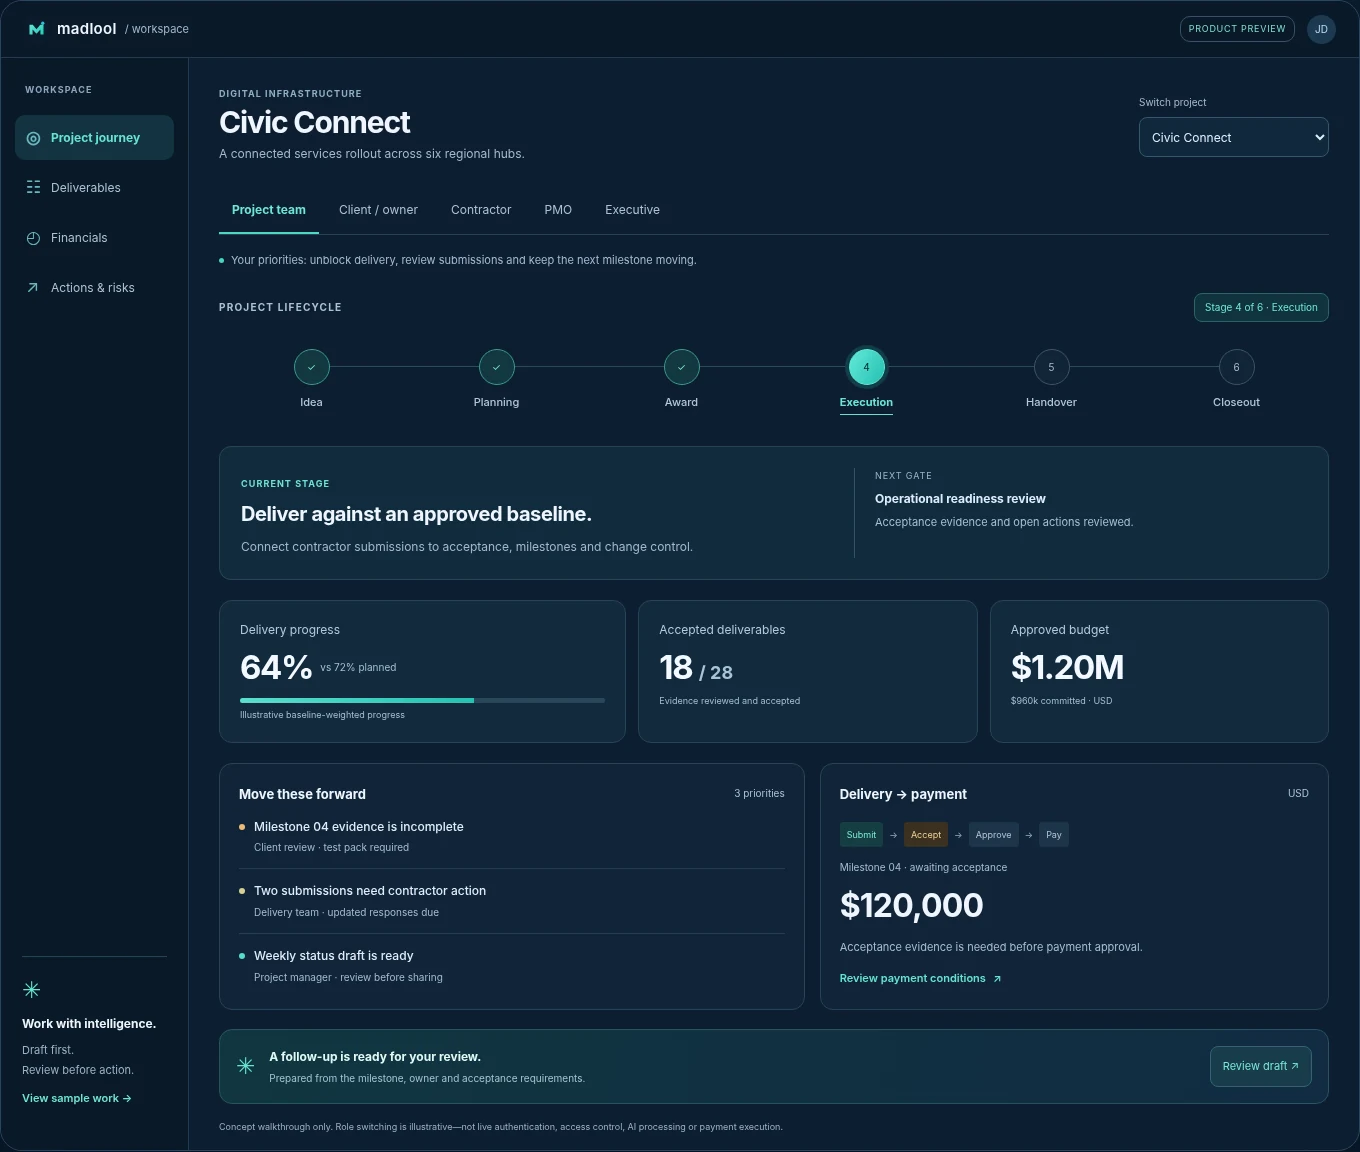Switch to the Contractor tab

click(481, 210)
